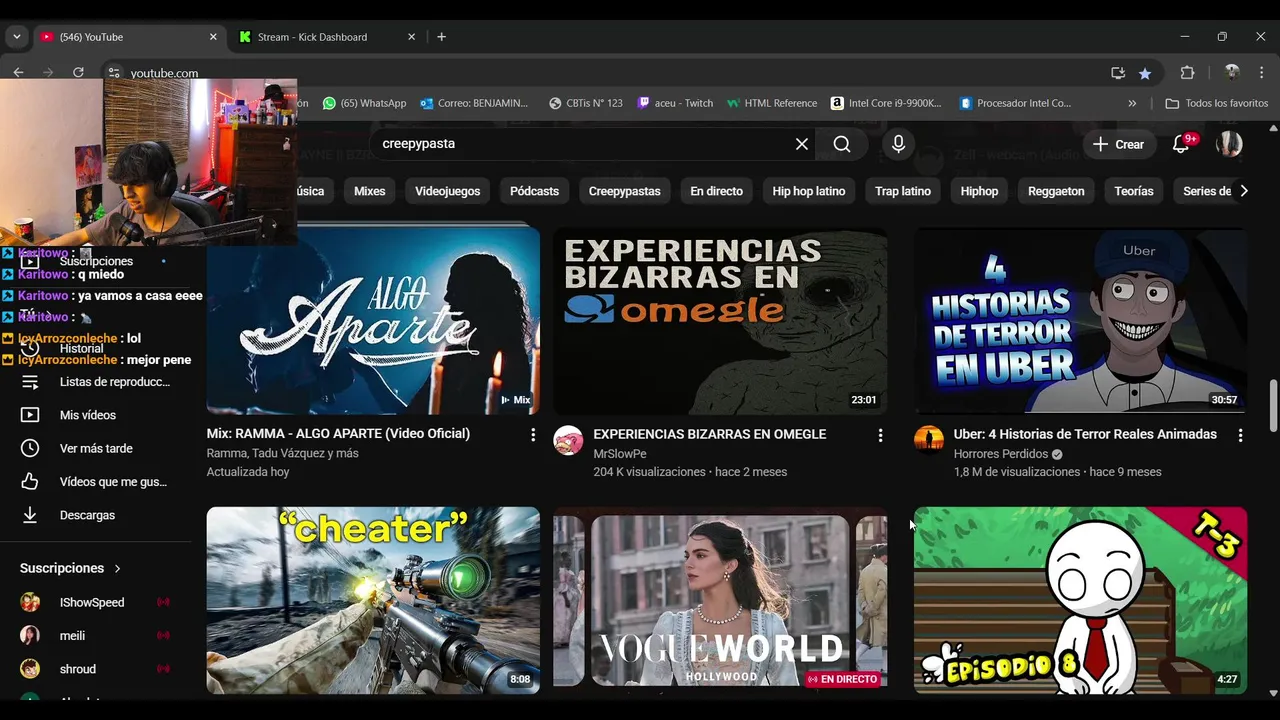Clear the creepypasta search text
The height and width of the screenshot is (720, 1280).
pyautogui.click(x=801, y=144)
